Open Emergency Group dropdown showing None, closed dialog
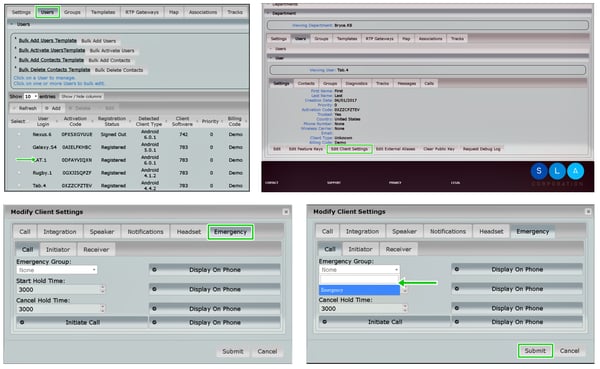 57,270
